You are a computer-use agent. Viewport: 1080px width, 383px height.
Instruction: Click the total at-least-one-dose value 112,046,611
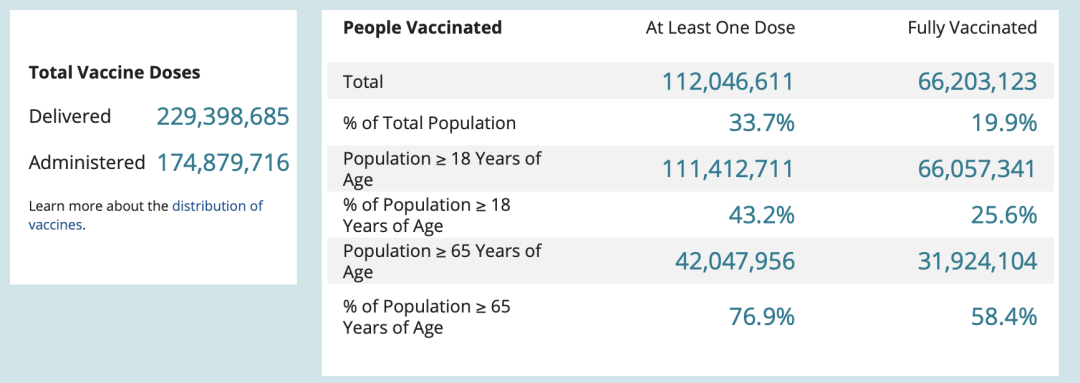[728, 81]
